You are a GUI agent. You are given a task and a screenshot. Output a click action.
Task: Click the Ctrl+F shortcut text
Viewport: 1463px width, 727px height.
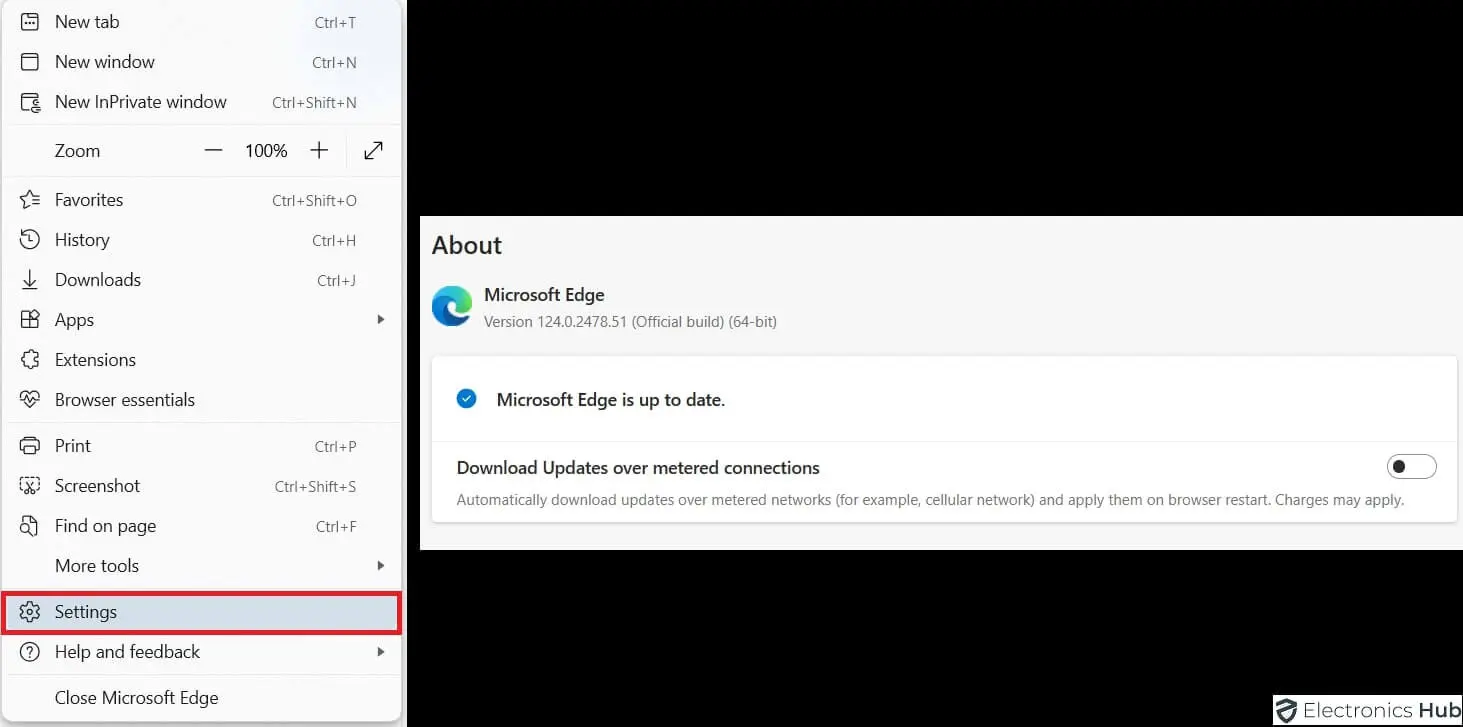(x=336, y=526)
